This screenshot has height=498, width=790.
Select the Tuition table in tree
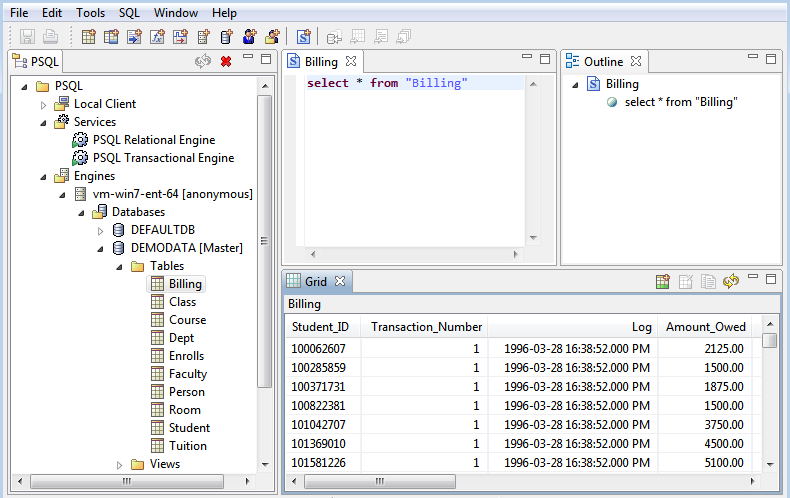click(188, 446)
